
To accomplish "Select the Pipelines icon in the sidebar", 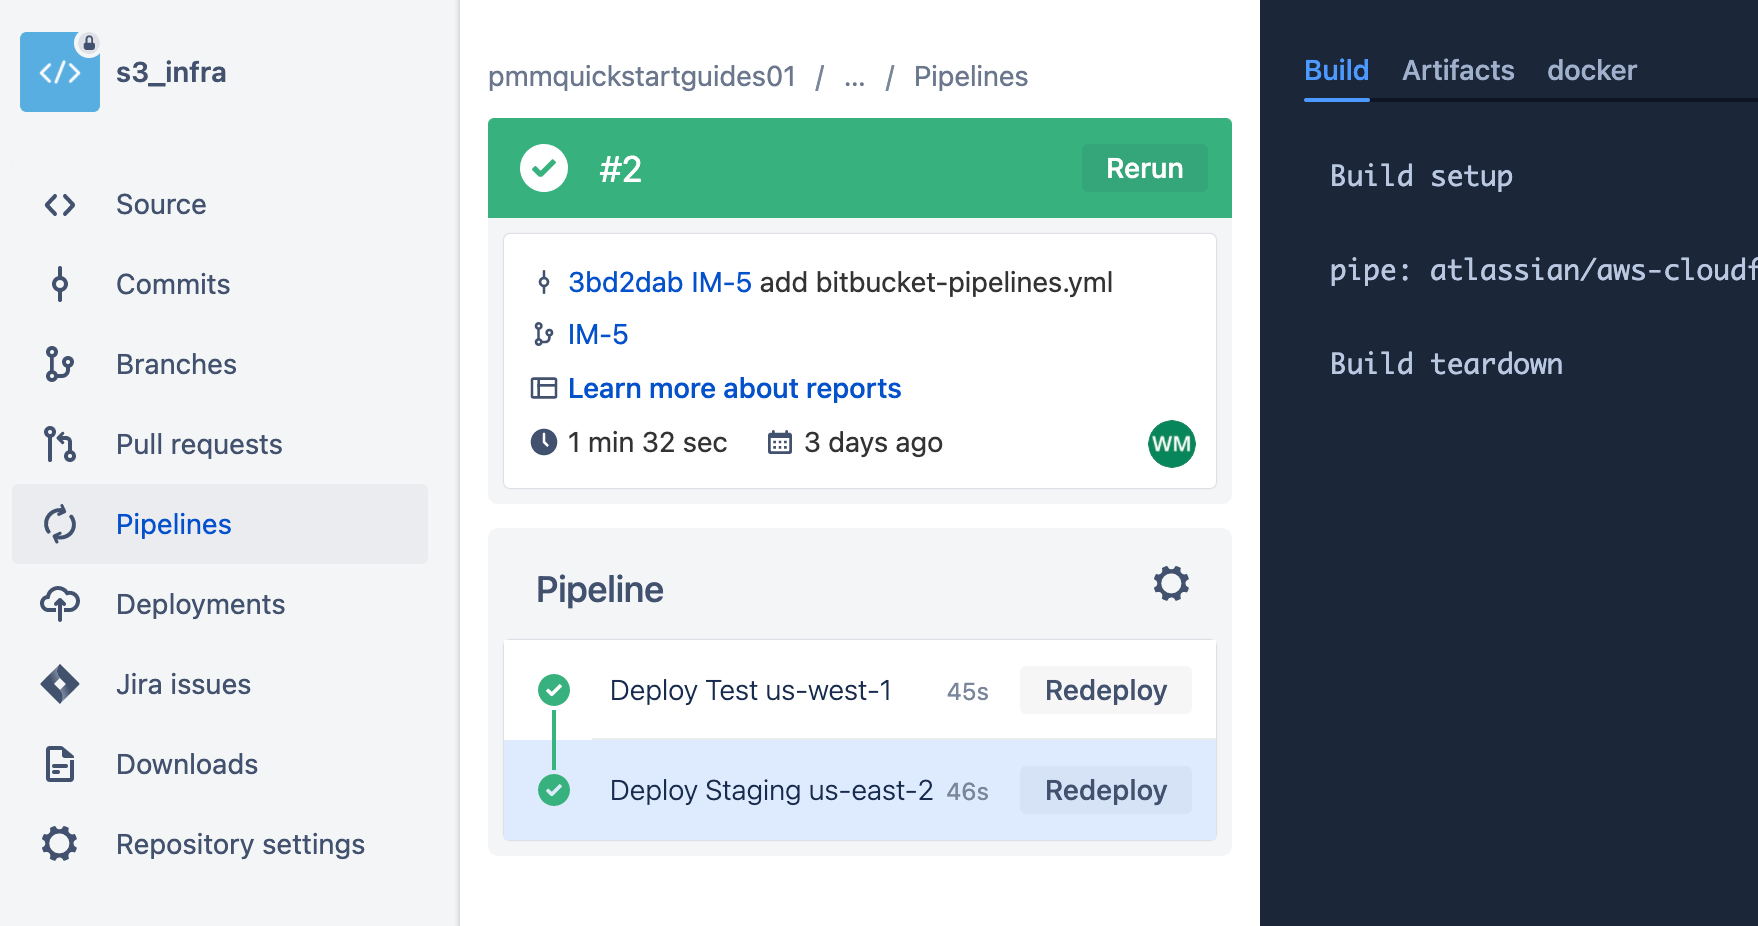I will point(60,523).
